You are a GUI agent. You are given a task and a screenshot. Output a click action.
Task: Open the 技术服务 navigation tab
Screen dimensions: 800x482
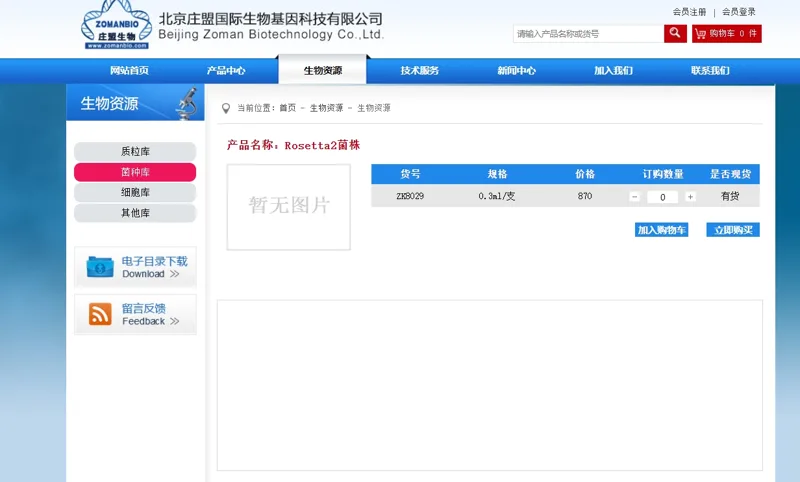click(x=419, y=70)
